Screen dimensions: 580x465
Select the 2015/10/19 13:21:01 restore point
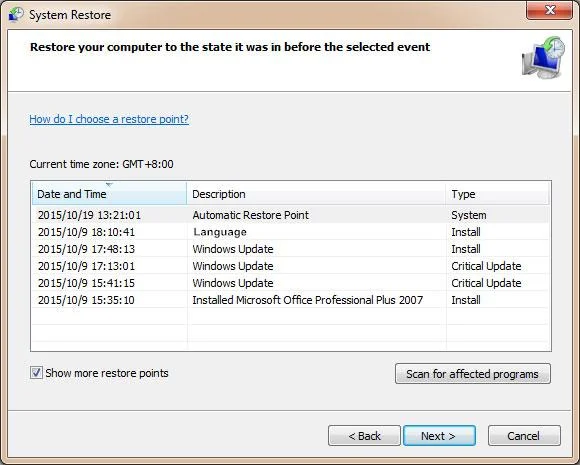(x=291, y=215)
